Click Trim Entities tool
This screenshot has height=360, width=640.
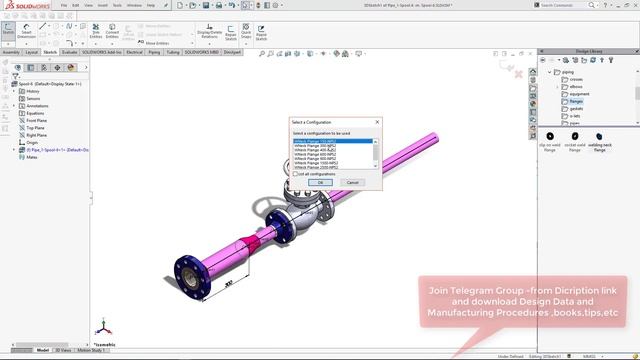96,31
